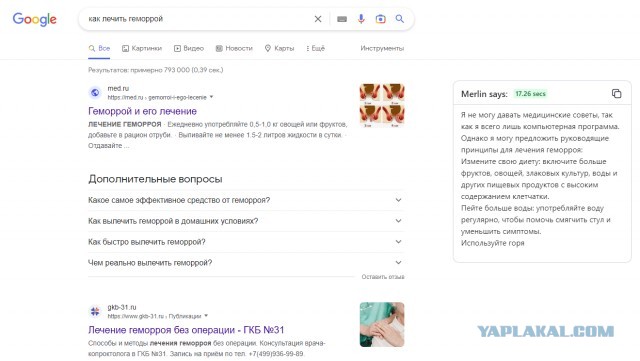Image resolution: width=640 pixels, height=361 pixels.
Task: Submit search with magnifier icon
Action: pyautogui.click(x=400, y=19)
